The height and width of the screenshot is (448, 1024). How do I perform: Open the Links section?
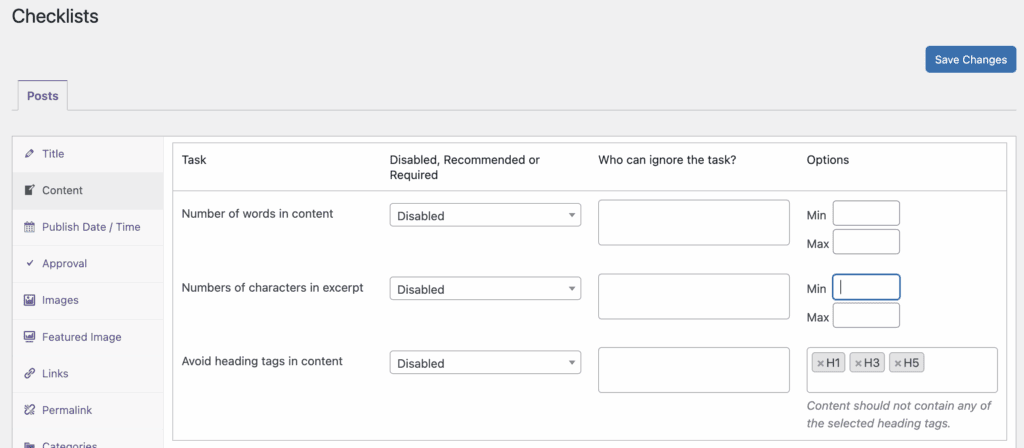pyautogui.click(x=88, y=374)
